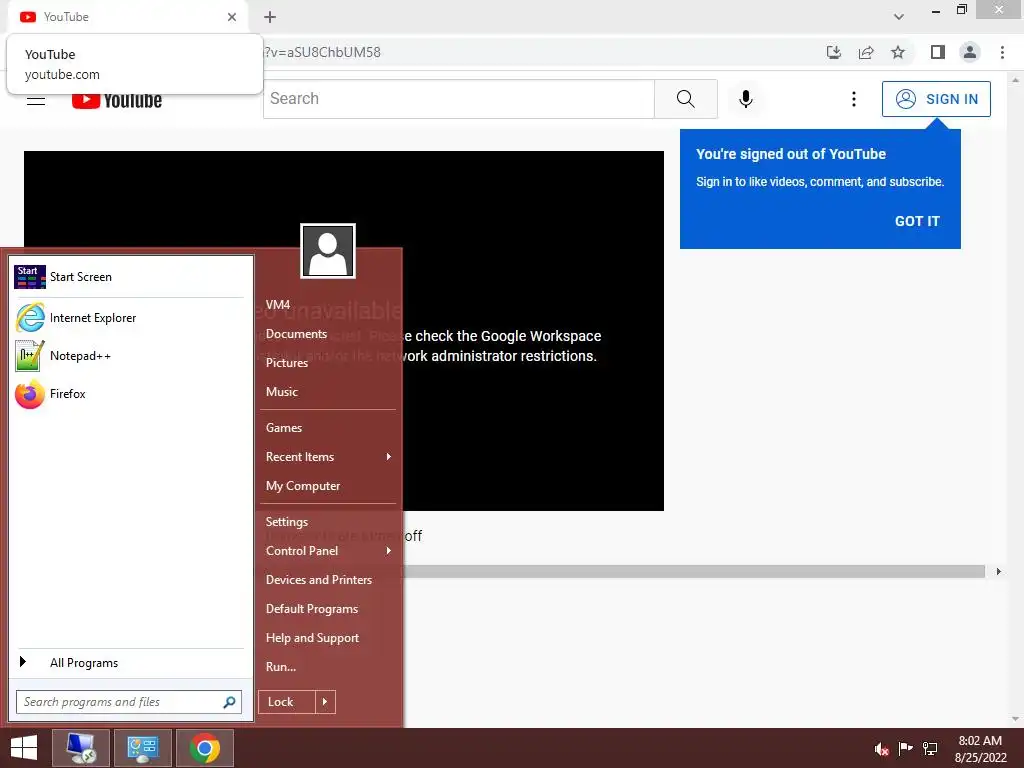
Task: Open Action Center flag icon
Action: click(x=905, y=748)
